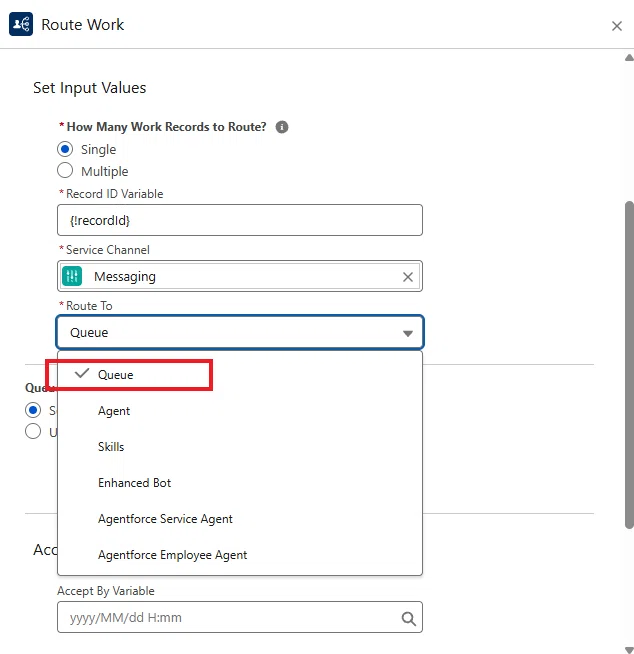Click the vertical scrollbar thumb
The width and height of the screenshot is (634, 654).
(x=629, y=365)
